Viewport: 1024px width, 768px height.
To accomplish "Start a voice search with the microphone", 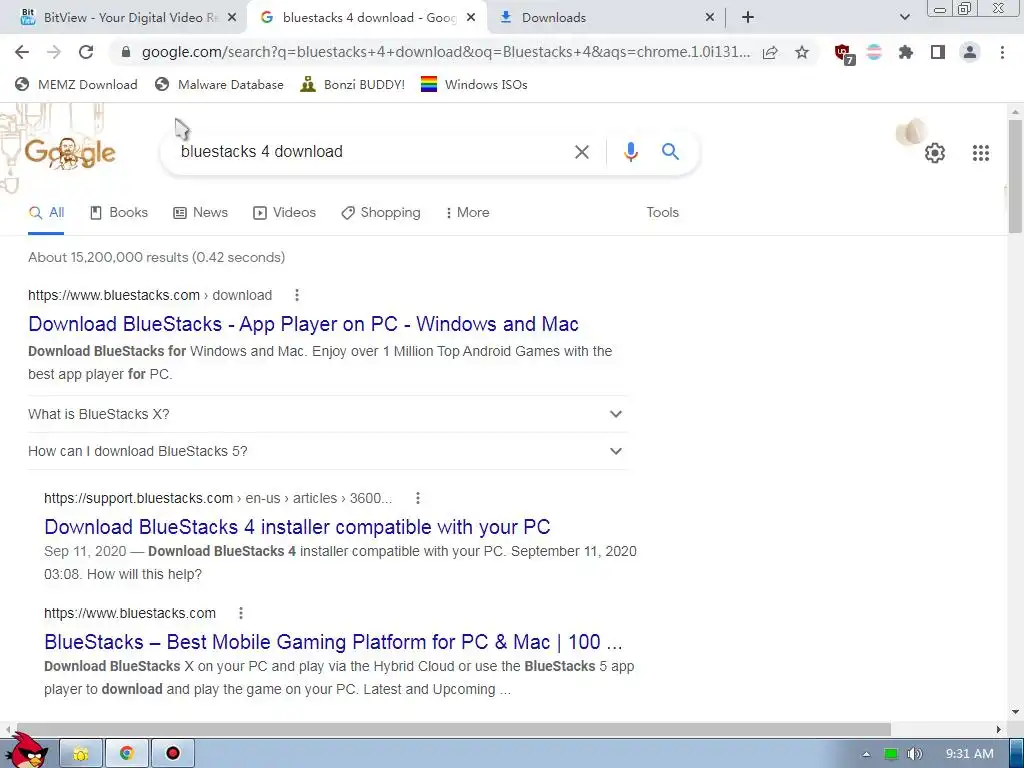I will pos(630,152).
